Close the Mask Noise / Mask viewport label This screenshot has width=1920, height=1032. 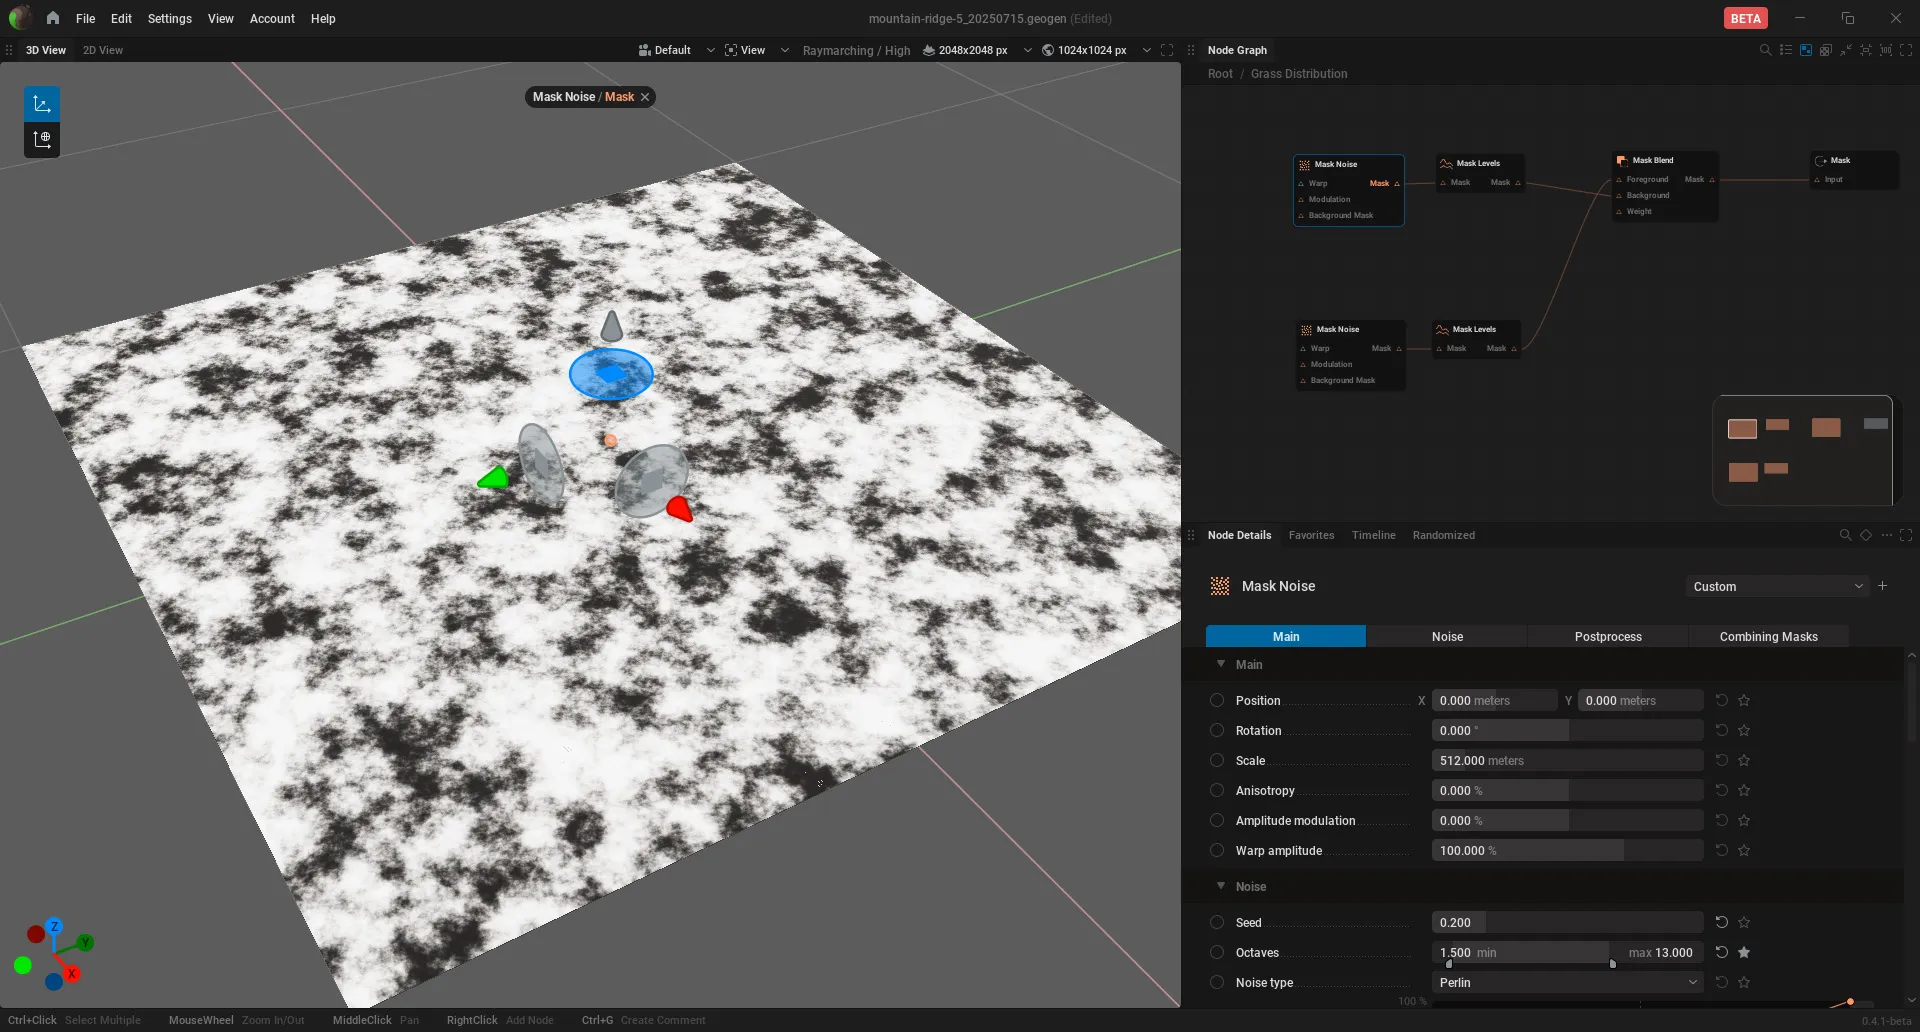click(645, 97)
